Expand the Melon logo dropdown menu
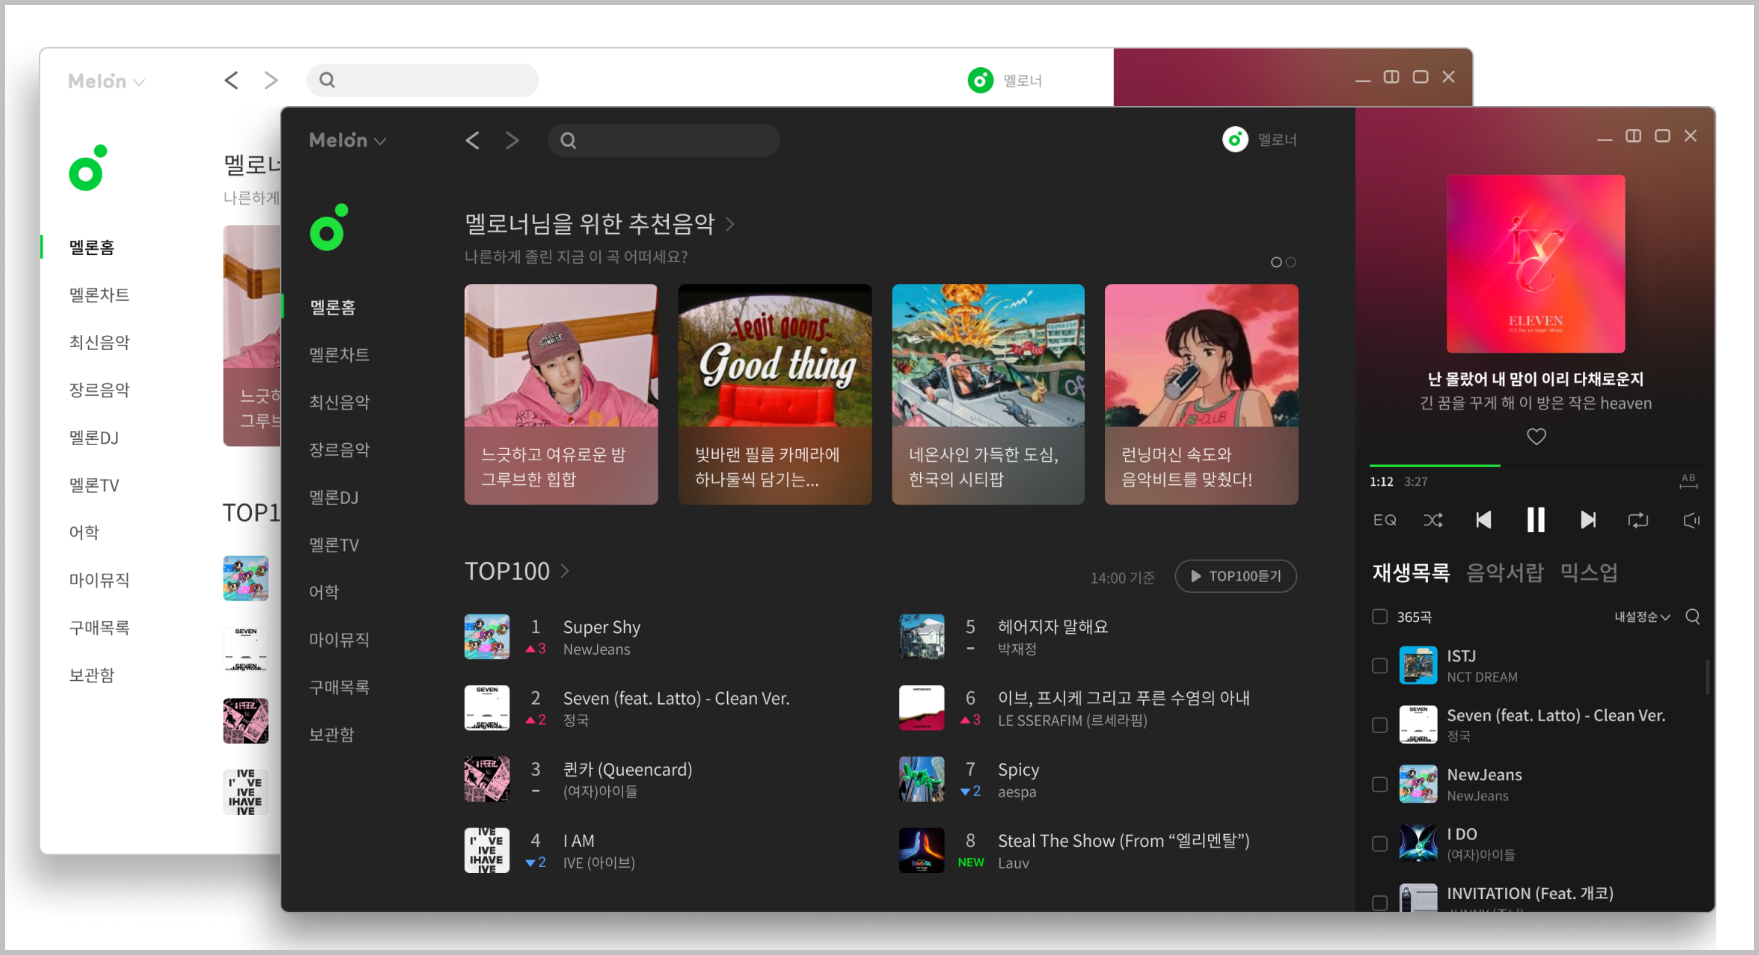The image size is (1759, 955). click(347, 141)
